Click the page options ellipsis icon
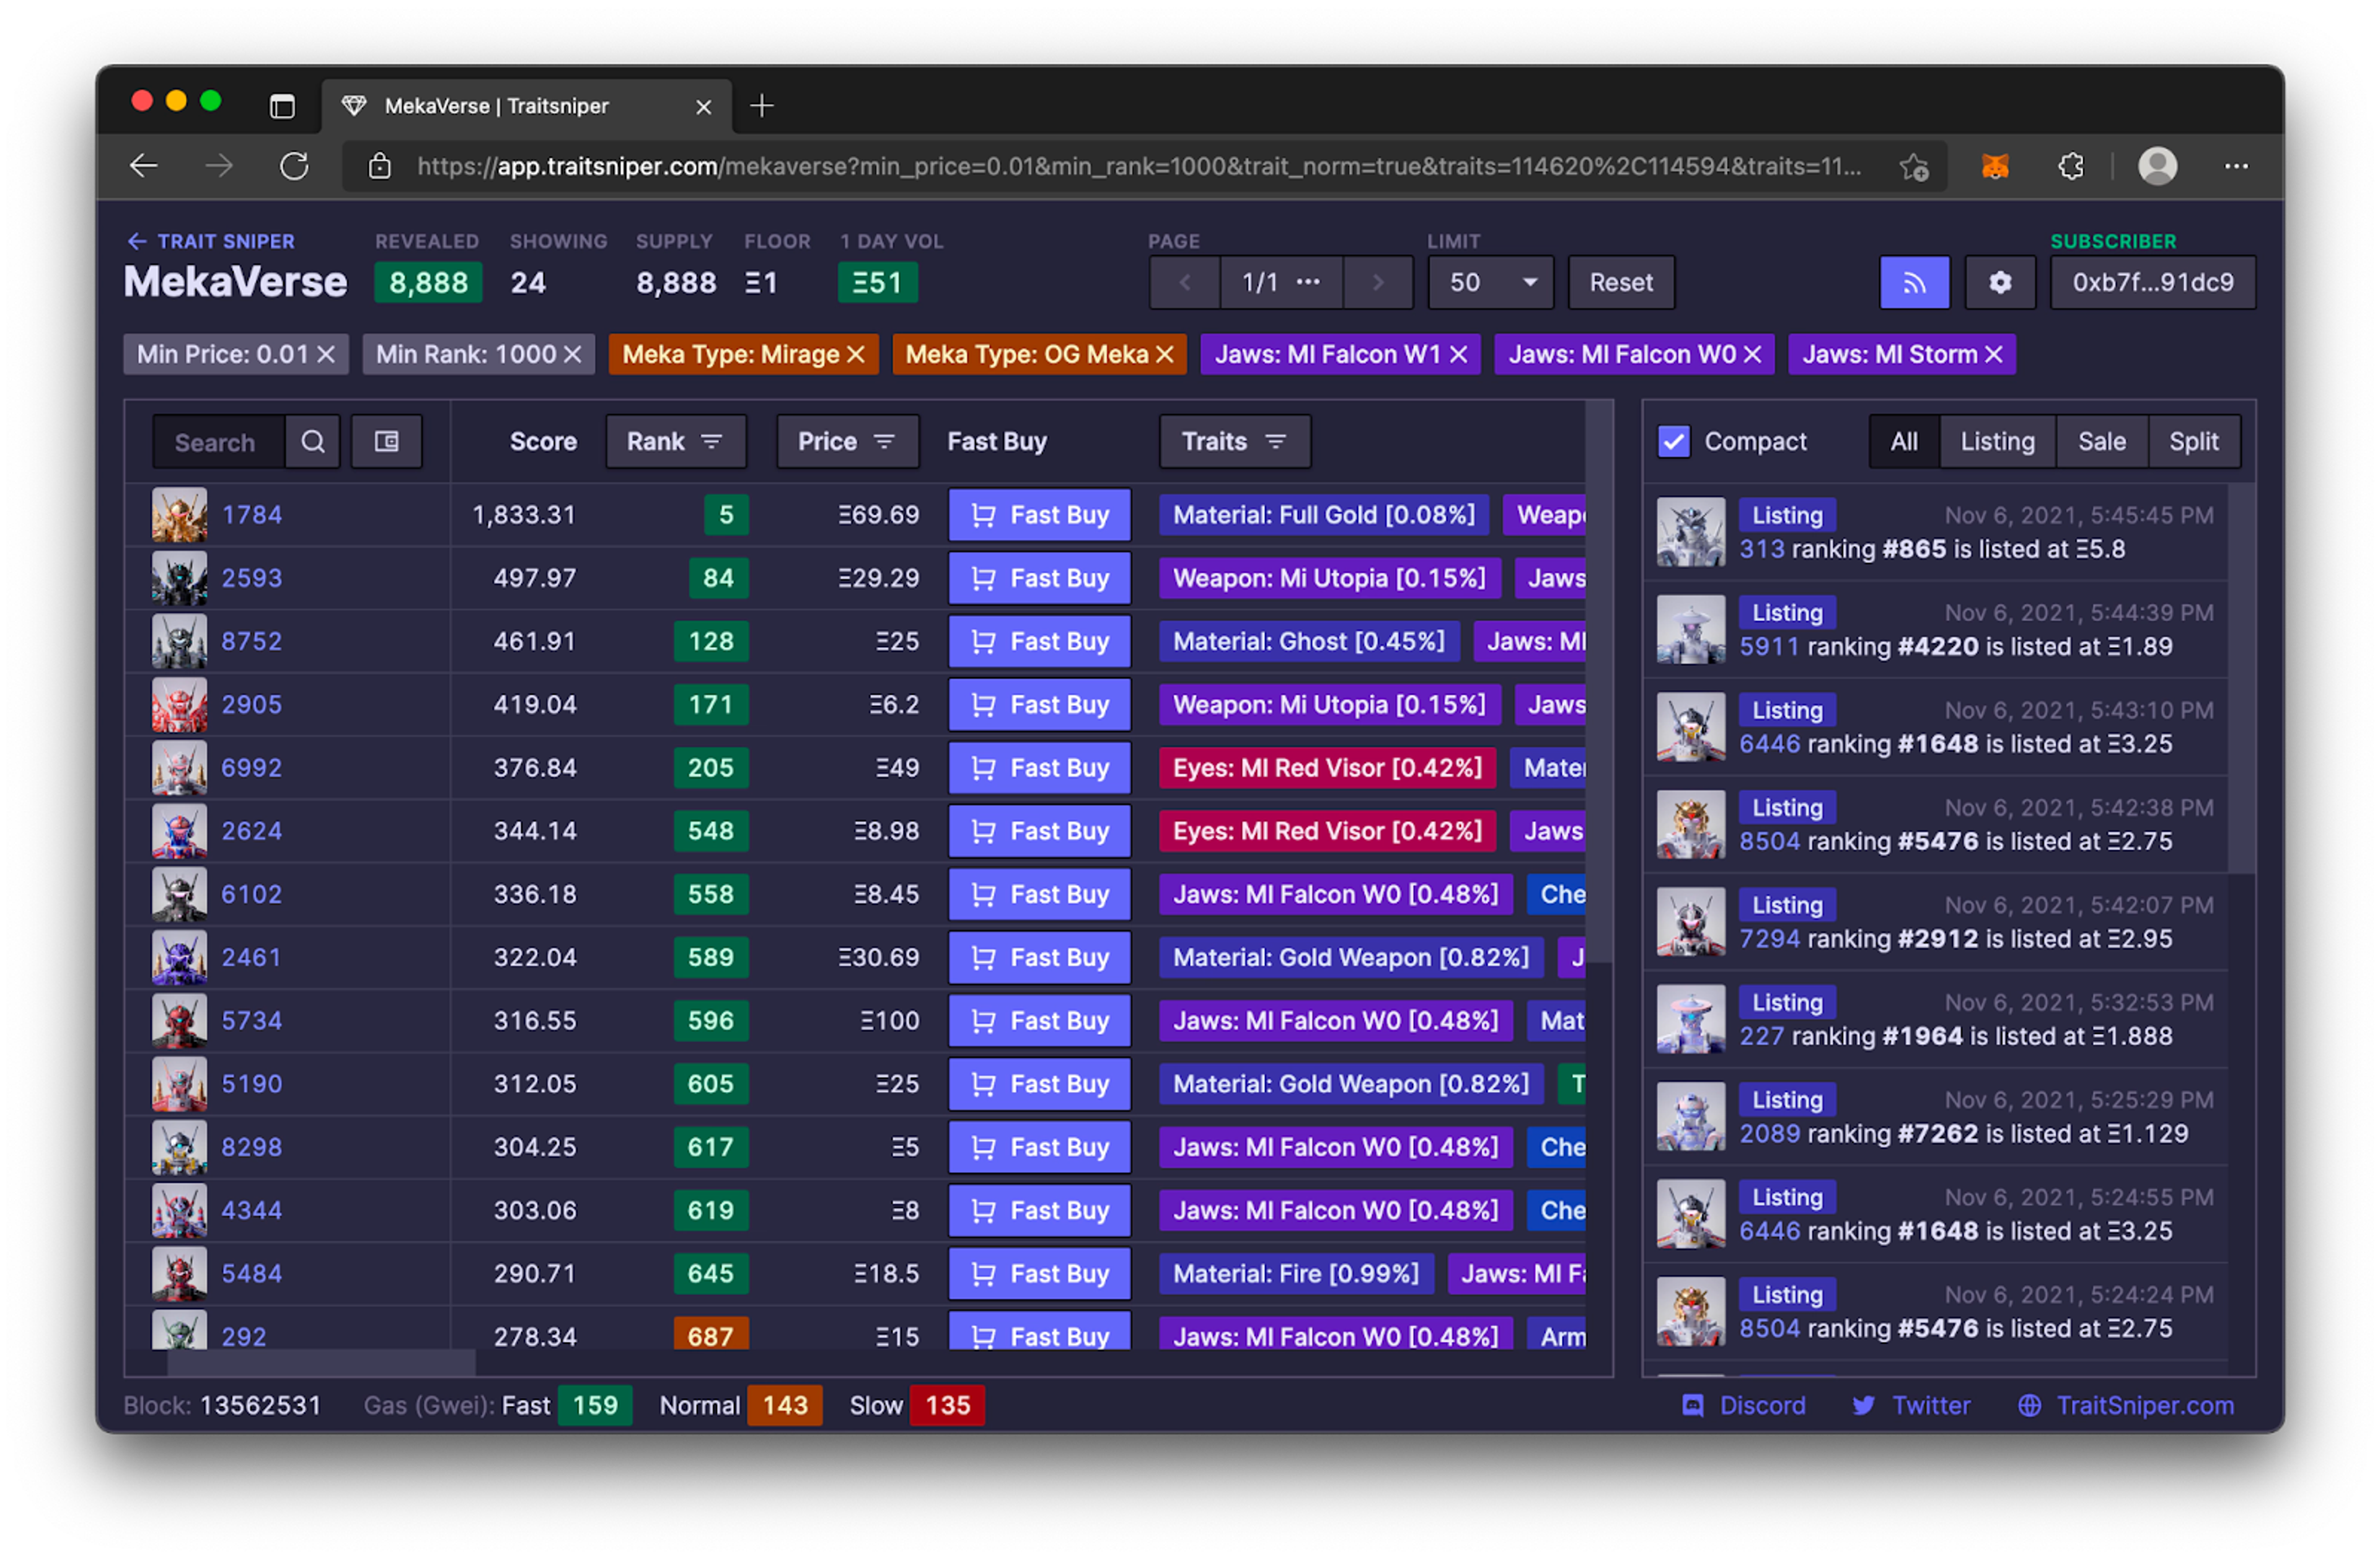Image resolution: width=2380 pixels, height=1559 pixels. point(1307,283)
